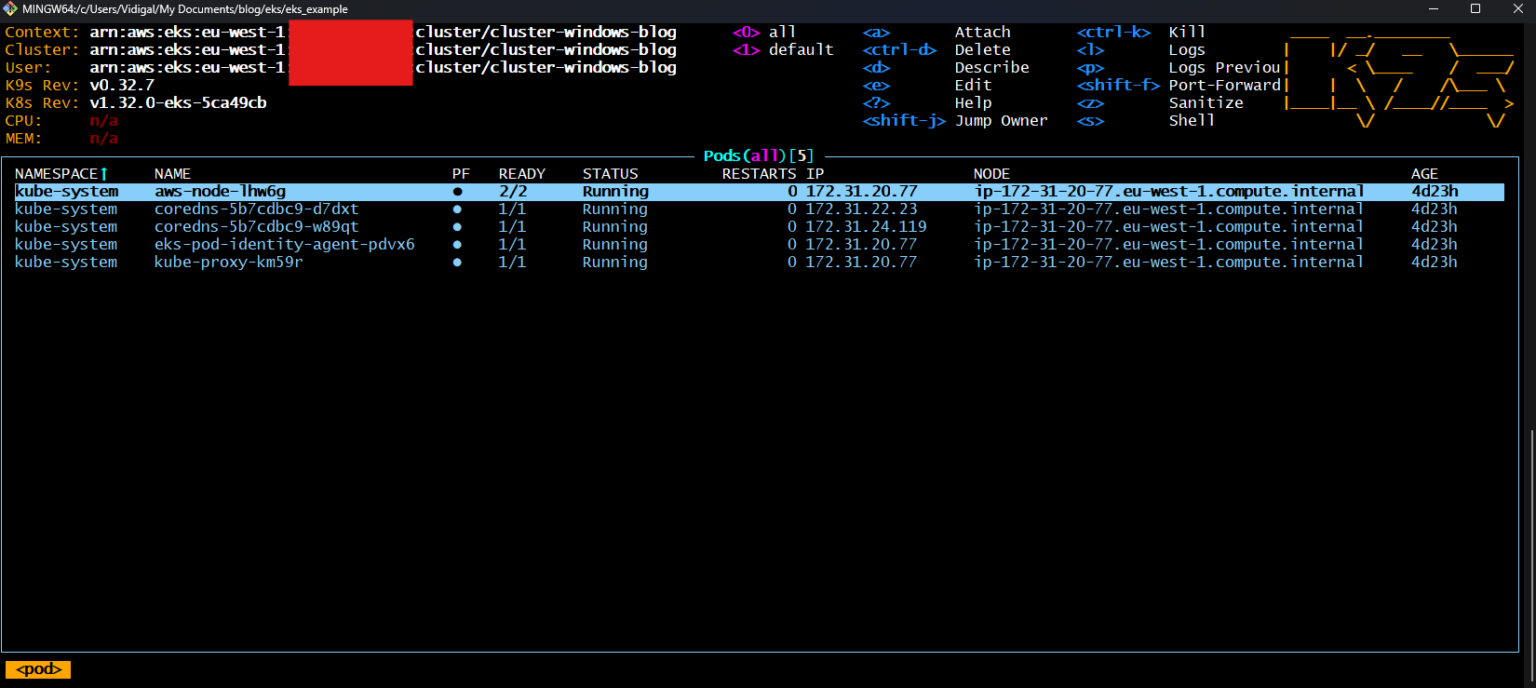
Task: Select the <0> all namespace filter
Action: click(x=765, y=32)
